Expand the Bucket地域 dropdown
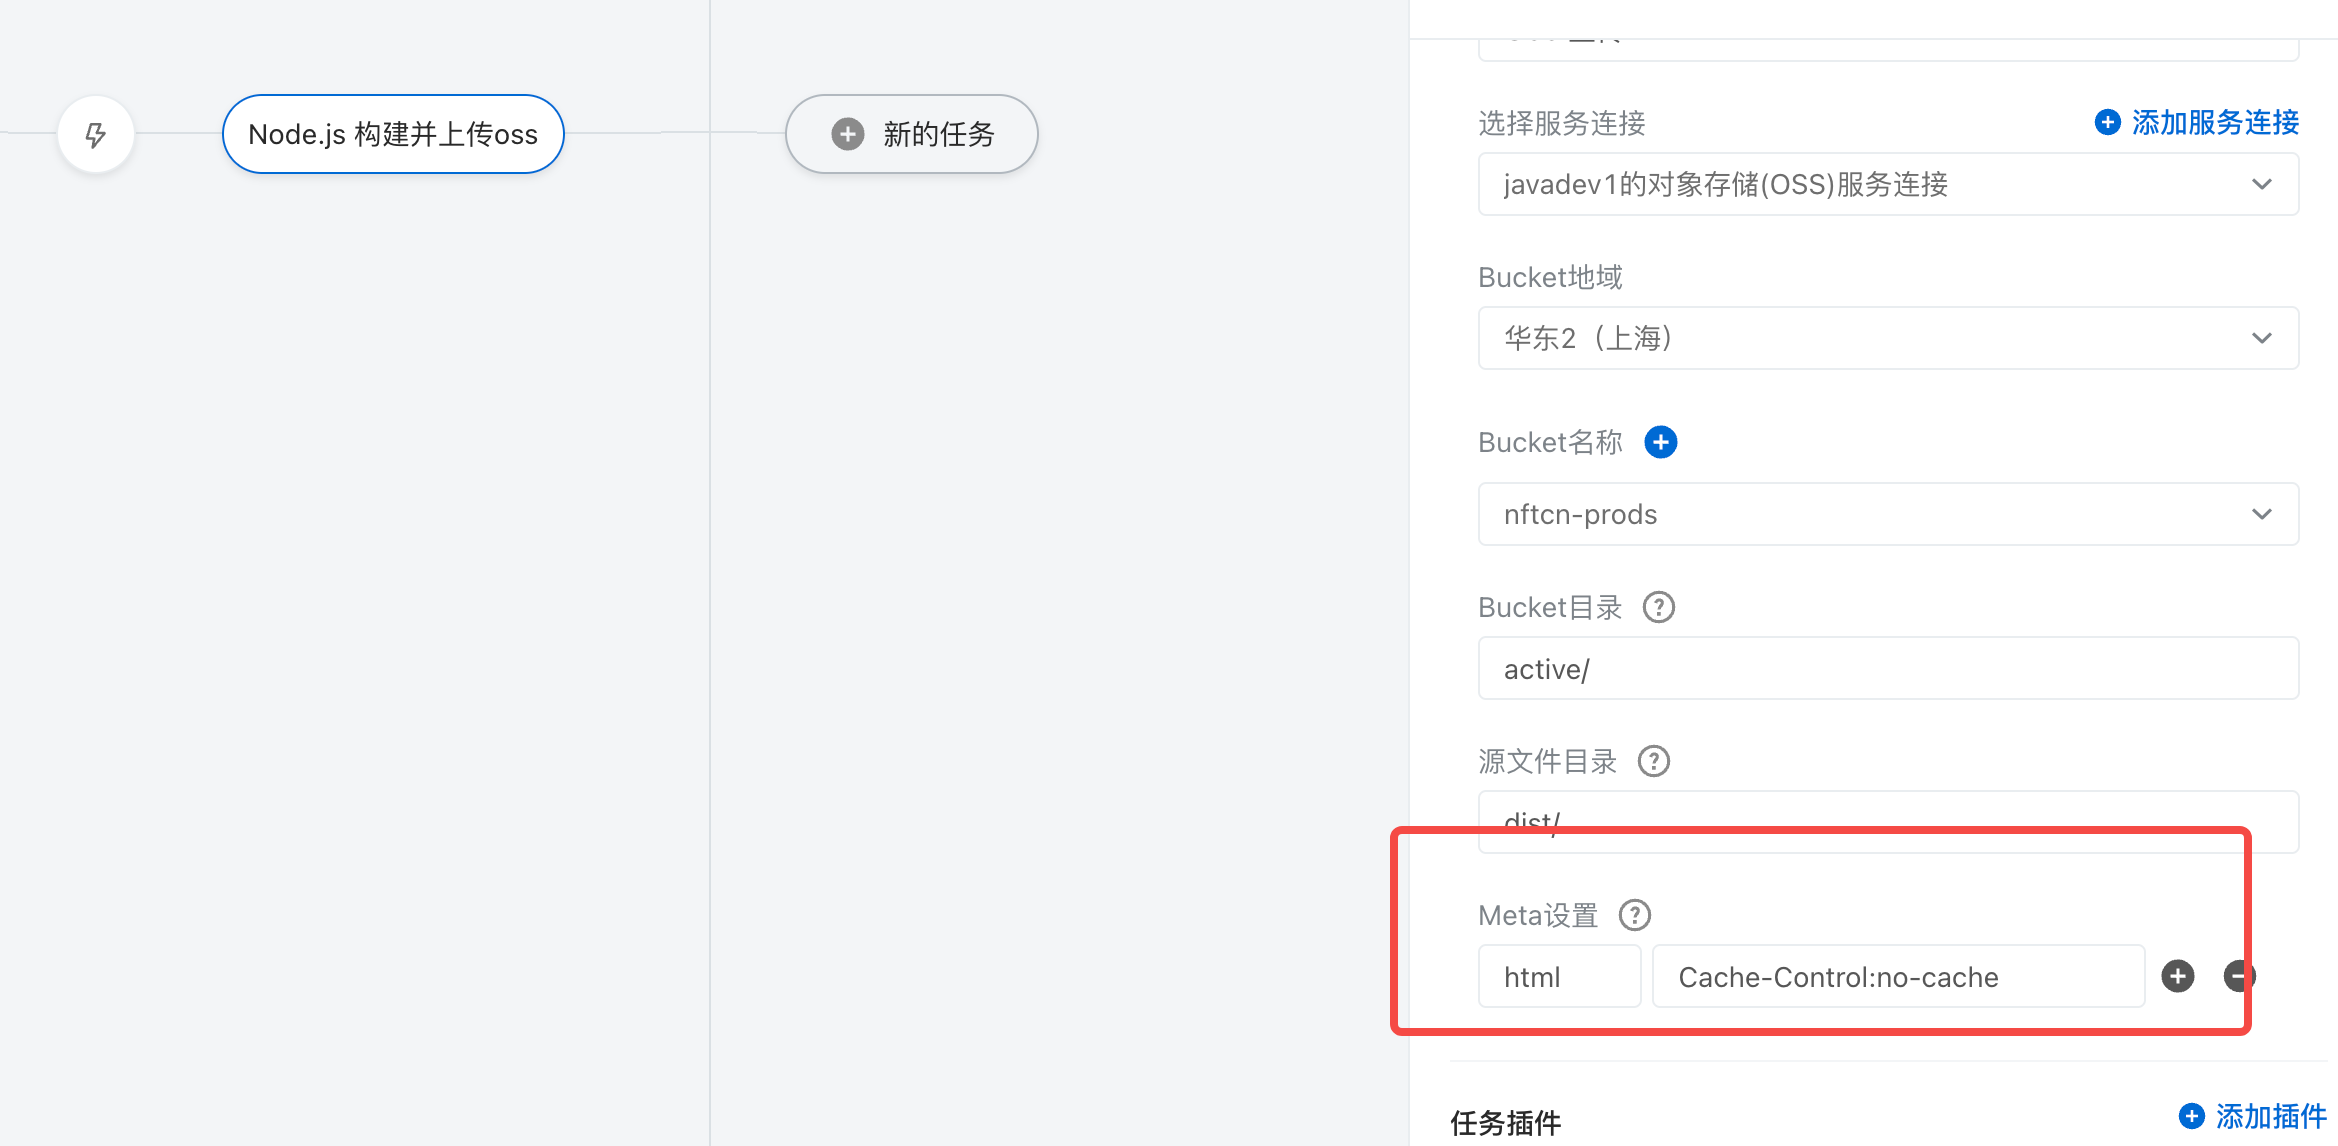The width and height of the screenshot is (2338, 1146). tap(1888, 338)
